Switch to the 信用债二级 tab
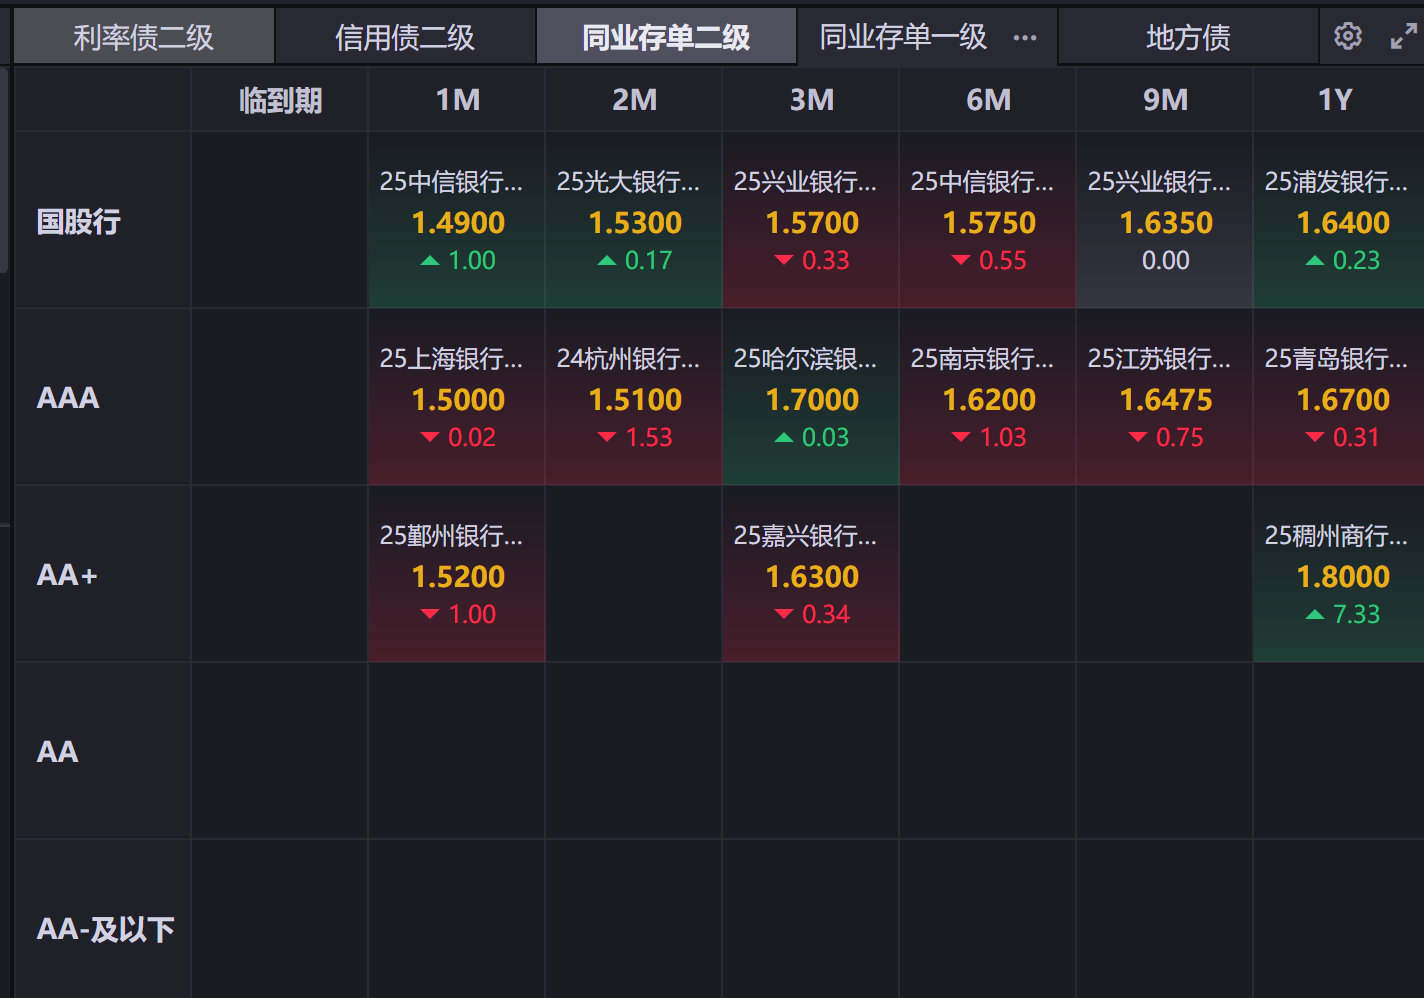The image size is (1424, 998). click(405, 37)
